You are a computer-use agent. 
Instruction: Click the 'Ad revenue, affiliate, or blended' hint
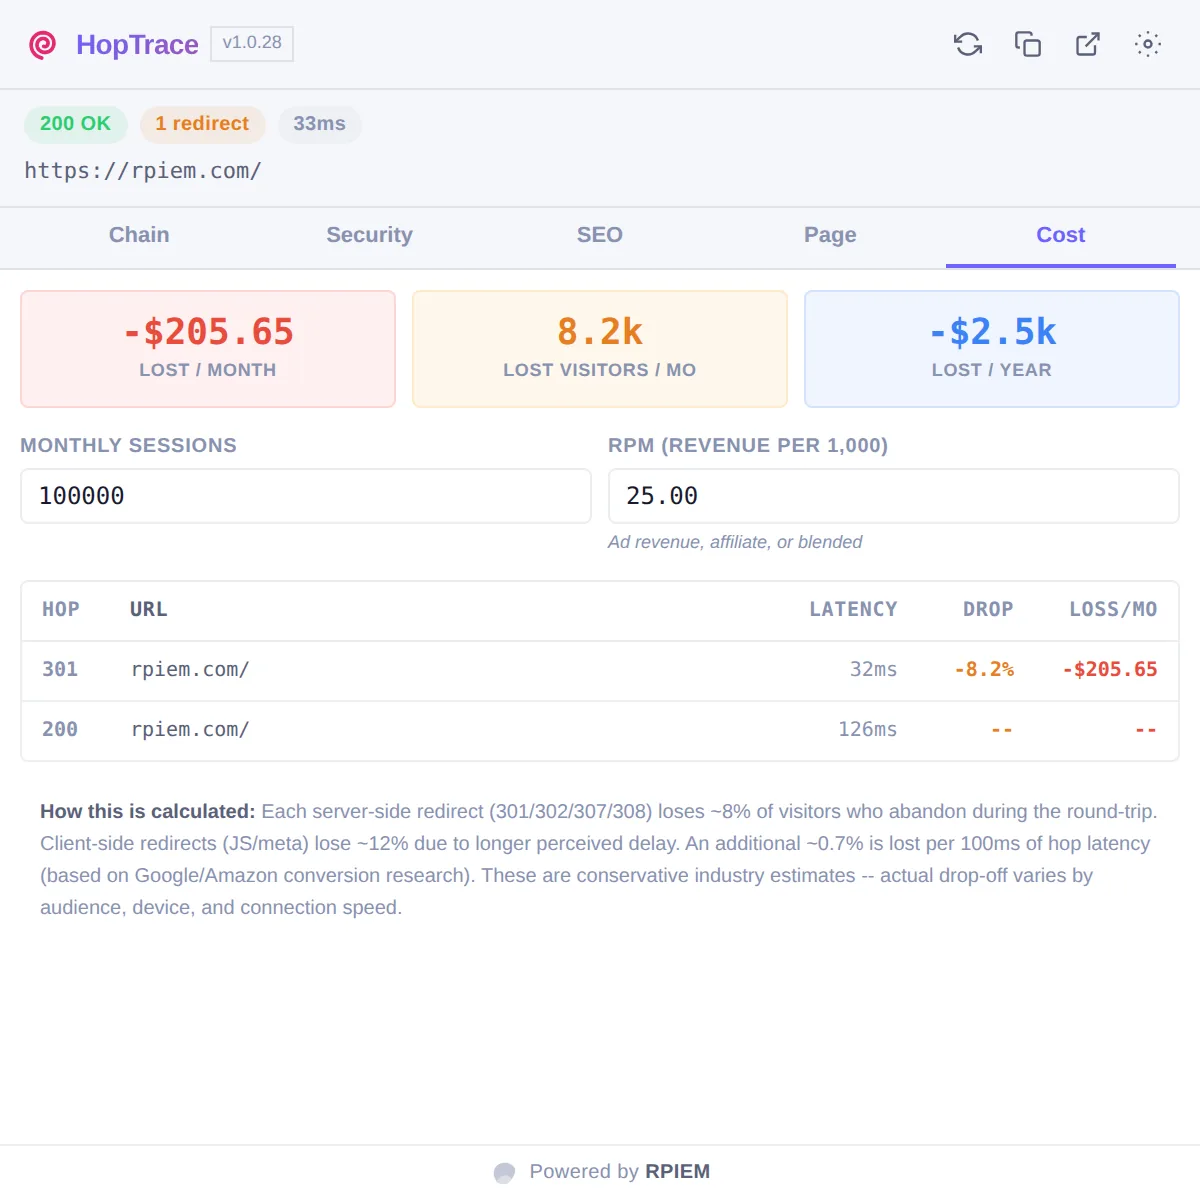coord(735,542)
